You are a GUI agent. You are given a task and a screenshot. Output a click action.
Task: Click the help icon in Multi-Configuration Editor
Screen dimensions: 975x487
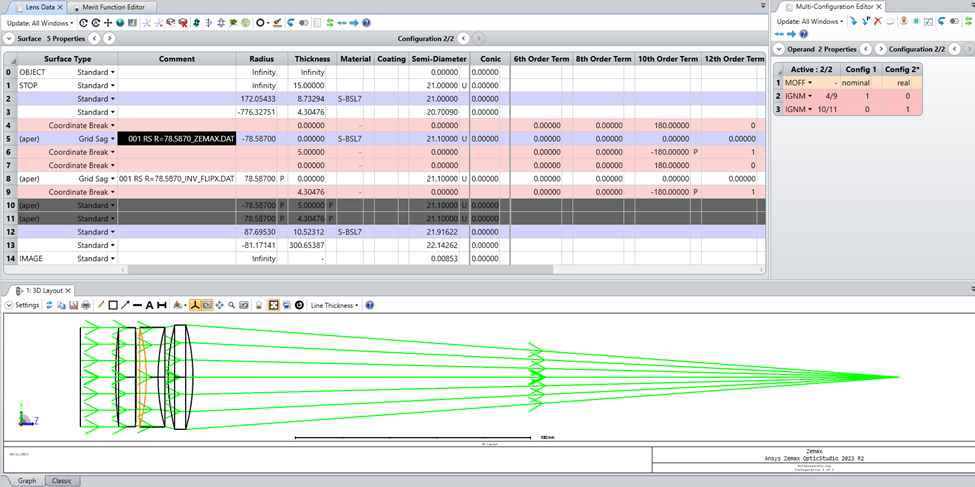(x=803, y=34)
